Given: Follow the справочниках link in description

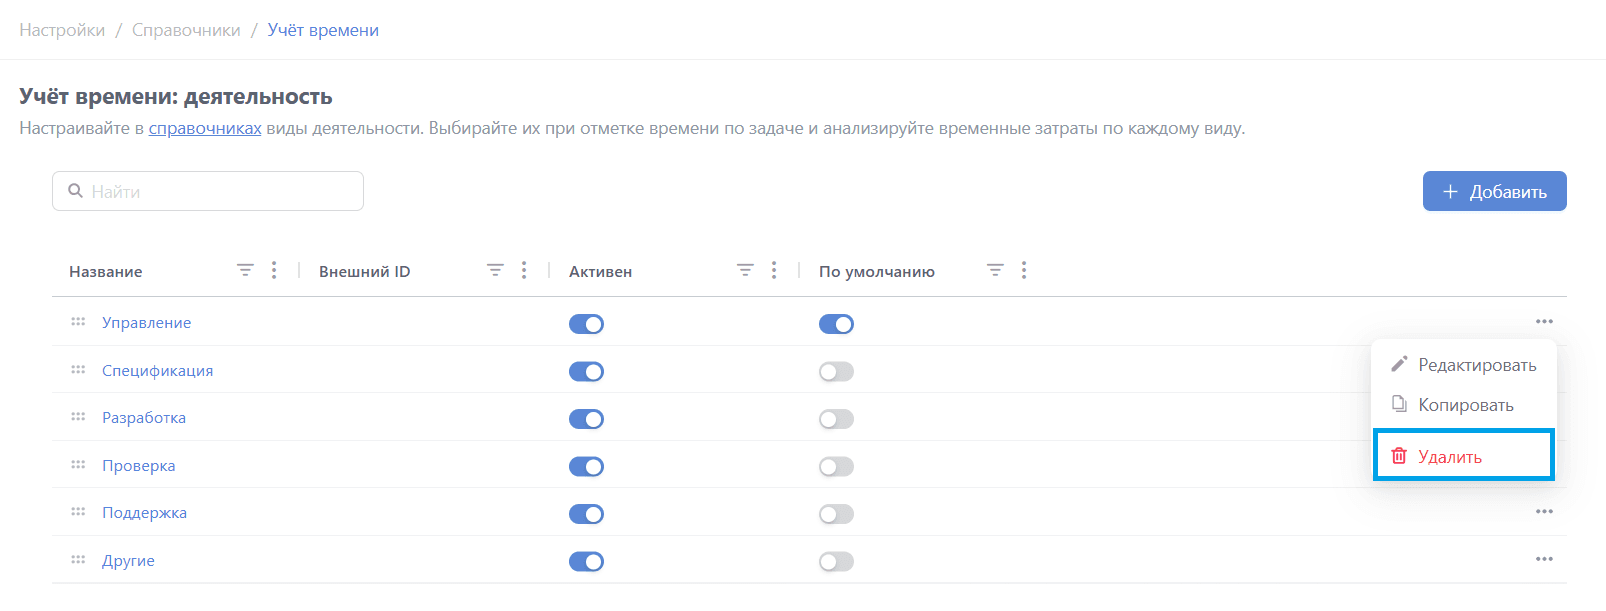Looking at the screenshot, I should [x=205, y=128].
